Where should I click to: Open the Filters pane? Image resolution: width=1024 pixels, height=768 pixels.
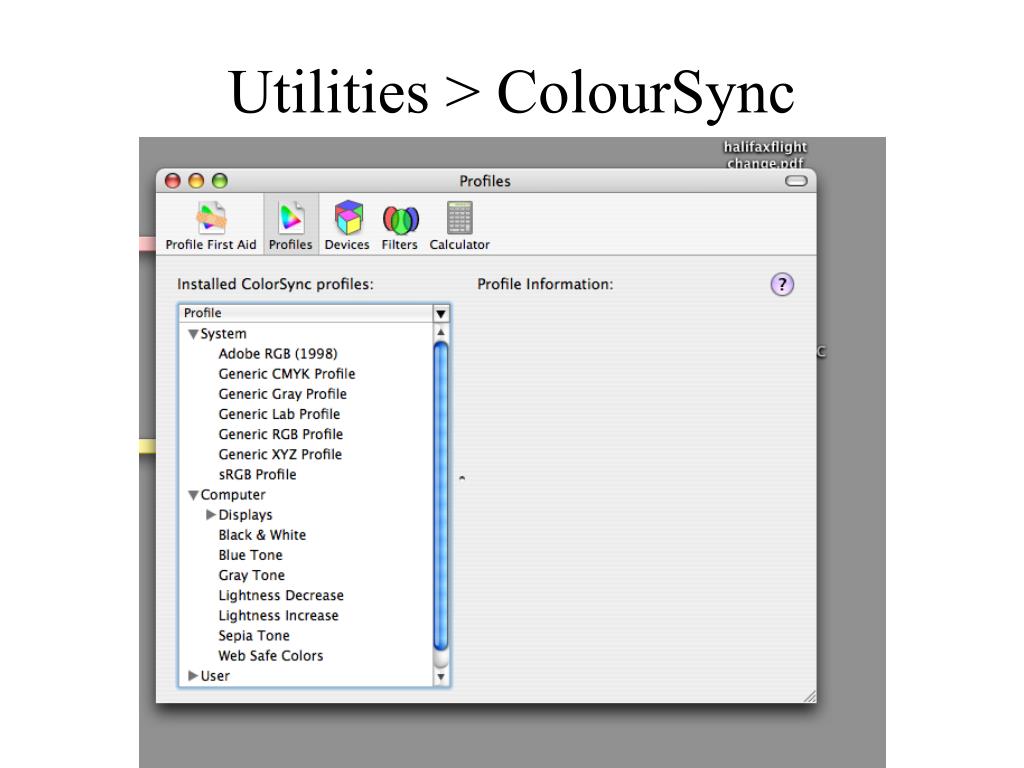pos(400,225)
